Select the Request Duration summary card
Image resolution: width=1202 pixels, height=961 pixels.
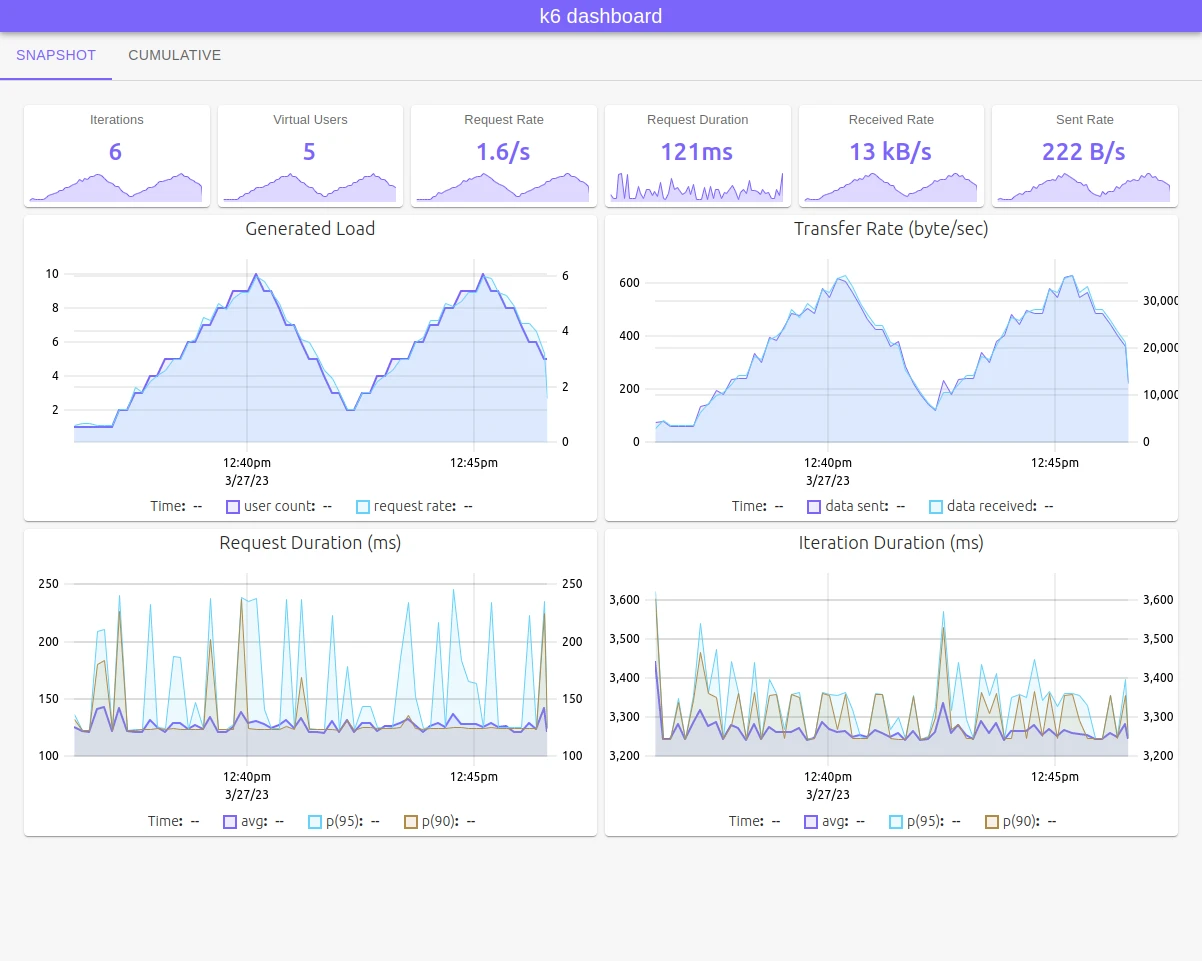tap(698, 156)
